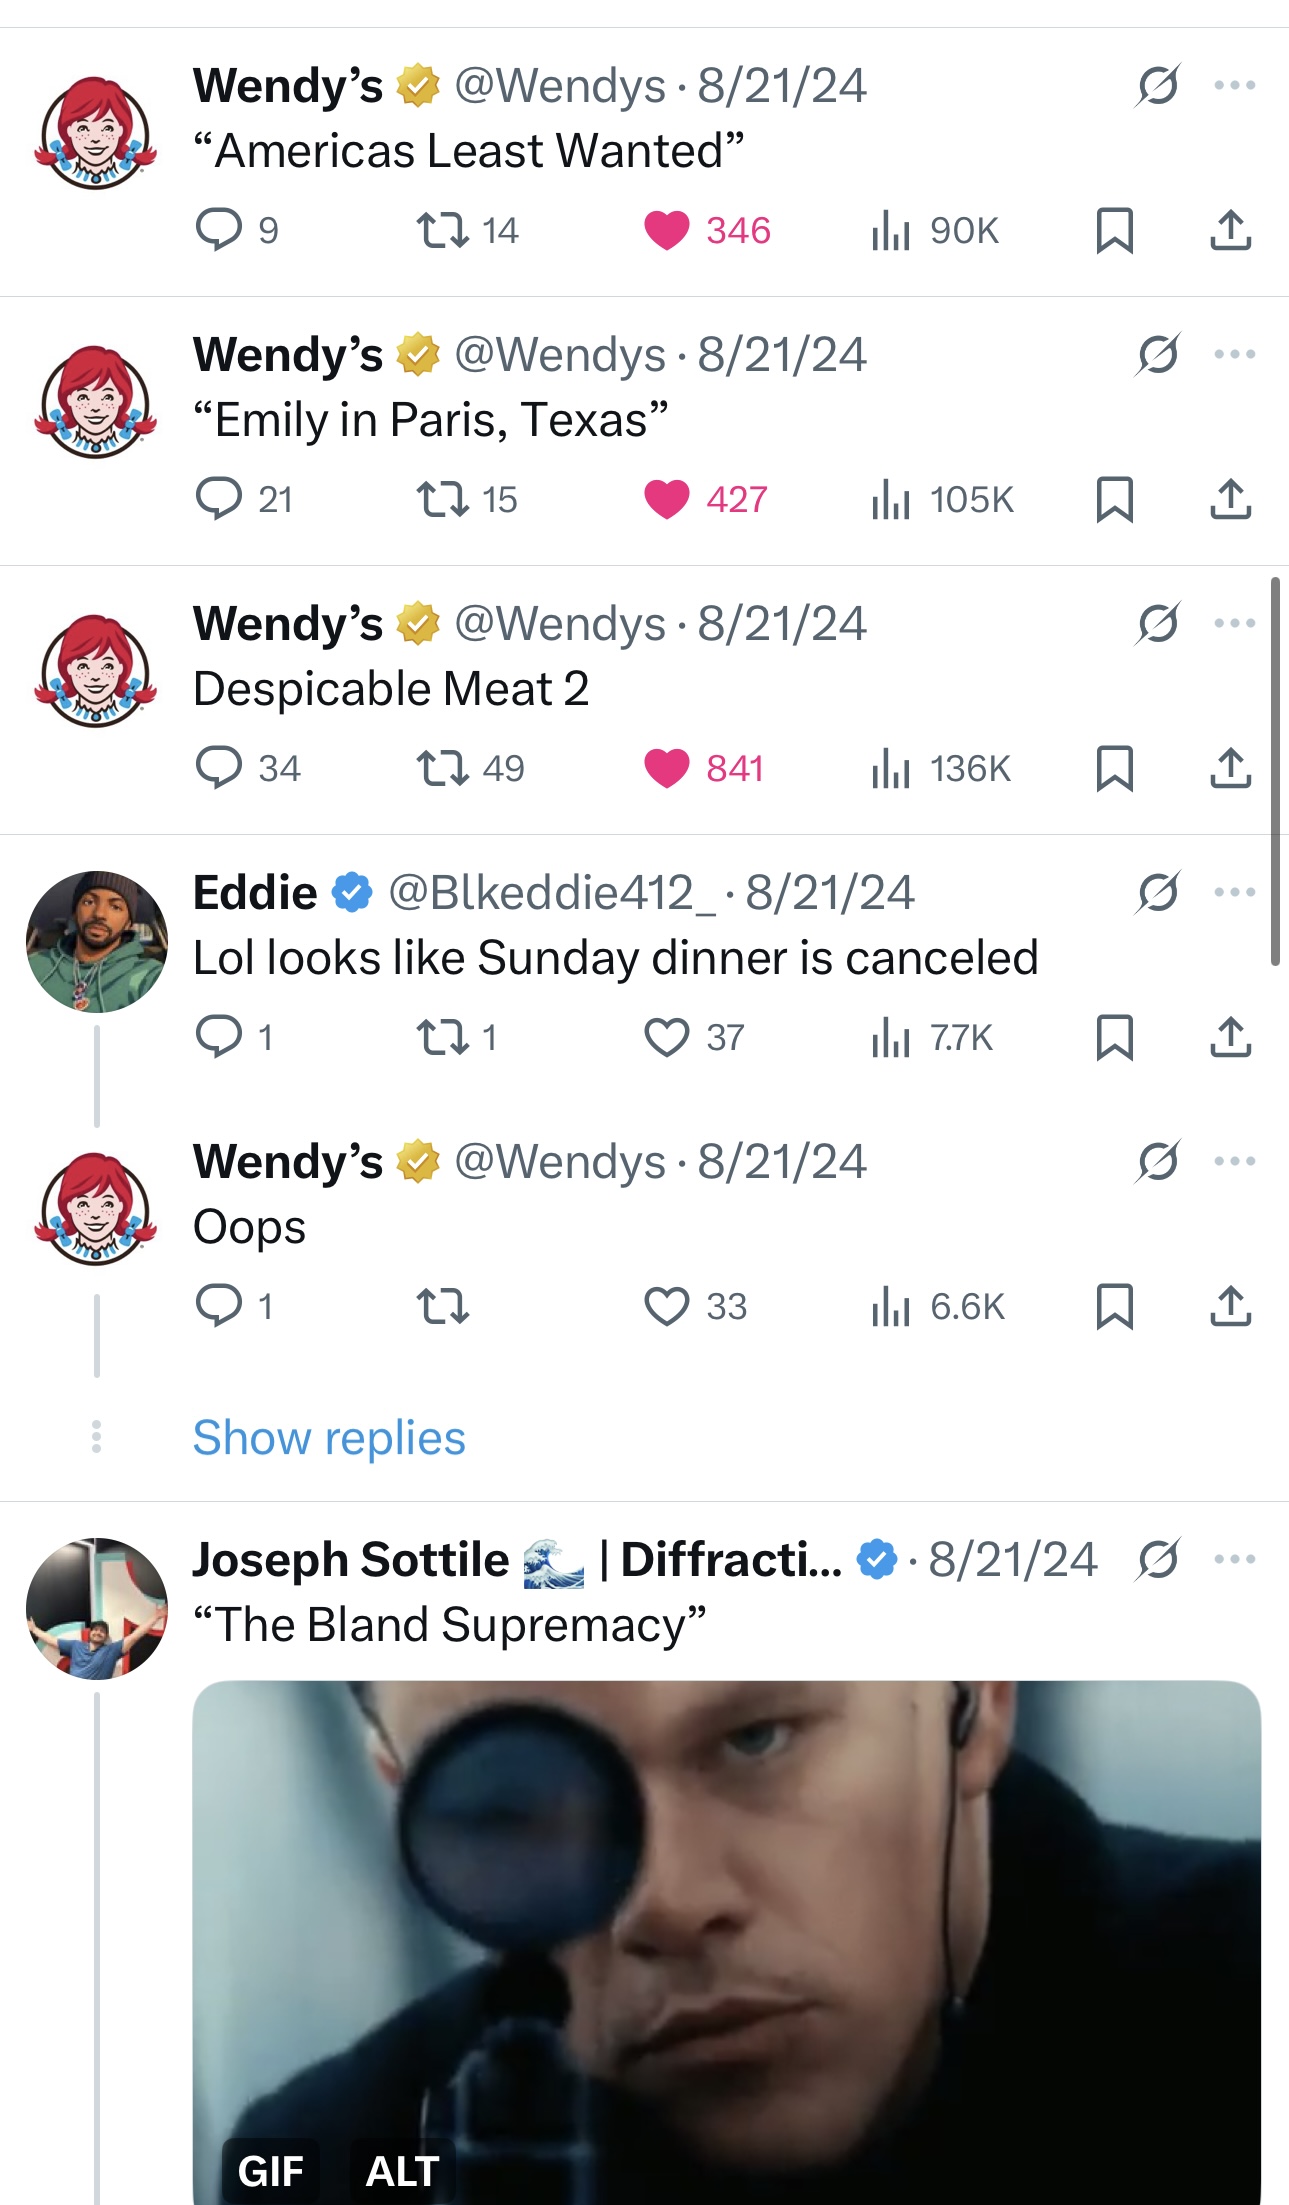Image resolution: width=1289 pixels, height=2205 pixels.
Task: Open Joseph Sottile's profile name
Action: click(x=351, y=1559)
